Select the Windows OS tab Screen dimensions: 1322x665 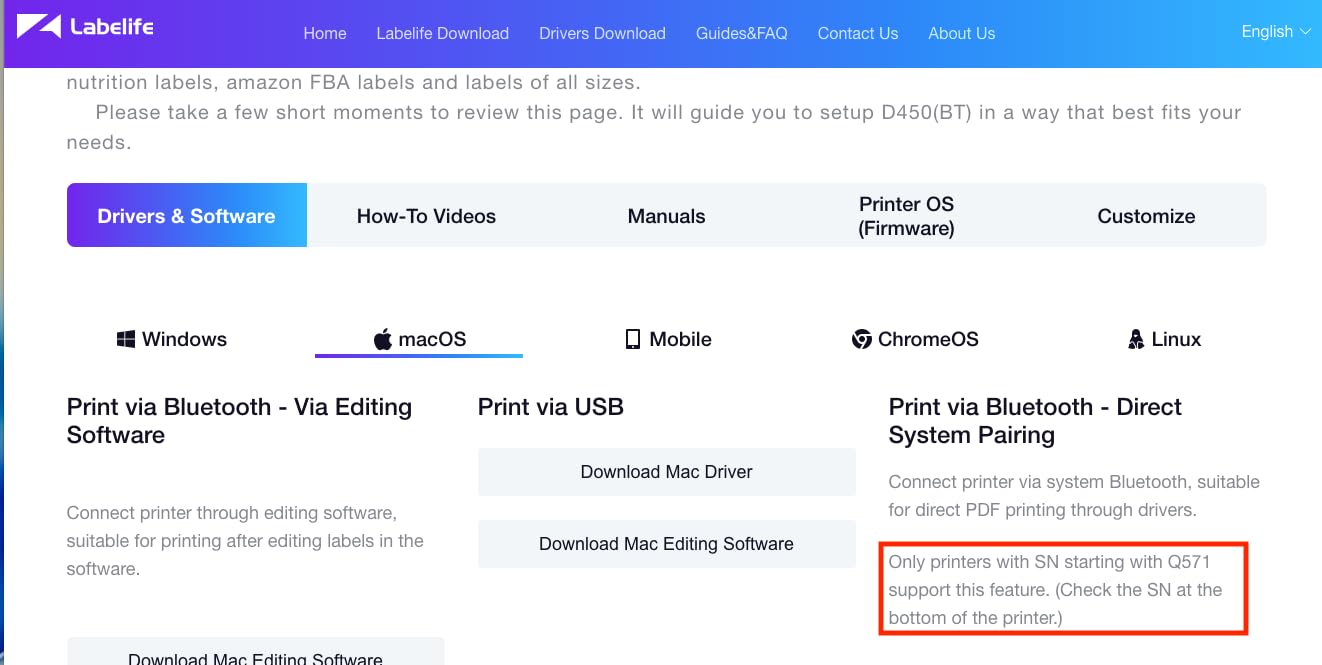point(171,339)
